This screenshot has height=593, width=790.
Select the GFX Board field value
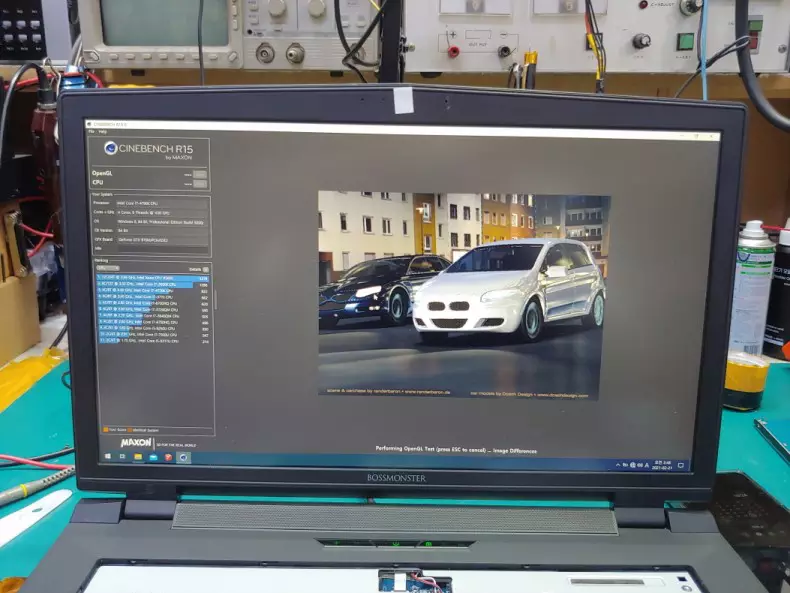coord(162,240)
